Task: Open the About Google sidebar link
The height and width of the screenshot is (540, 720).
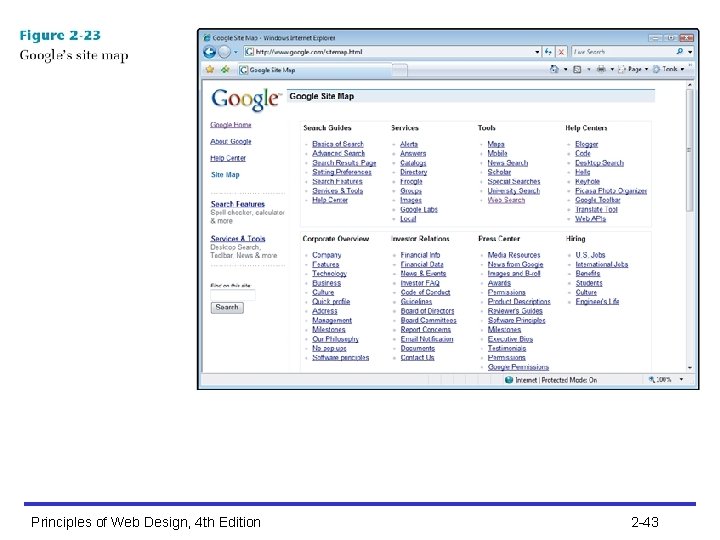Action: [231, 141]
